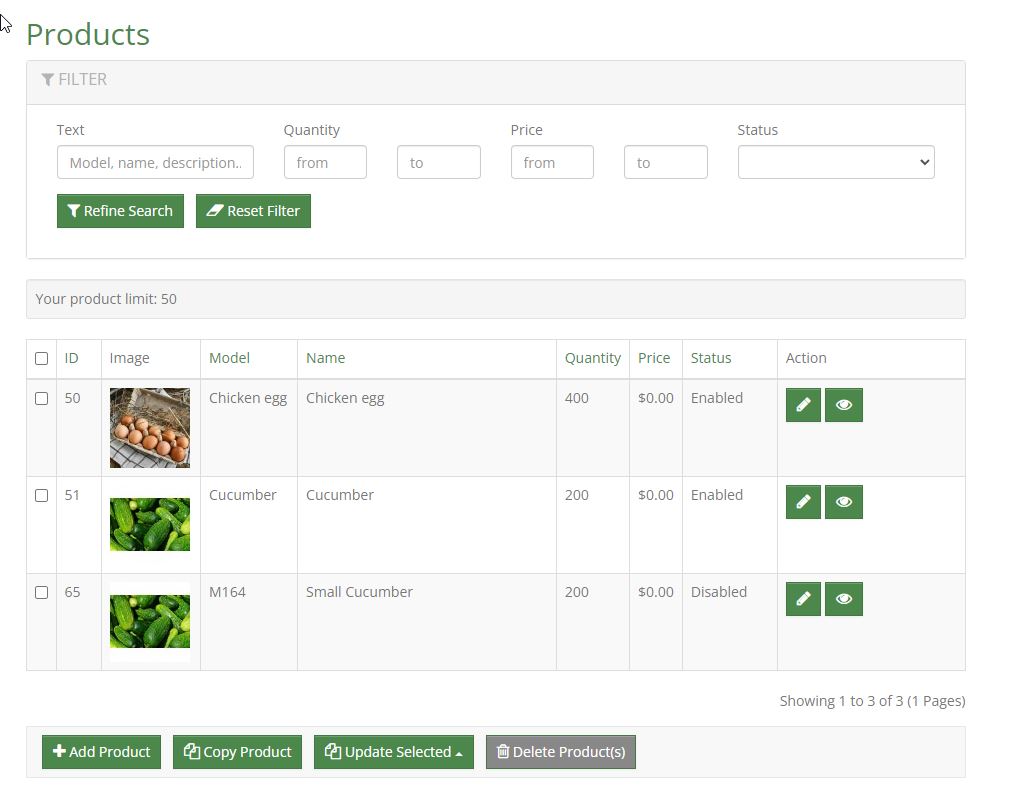
Task: Open the Chicken egg thumbnail image
Action: [x=150, y=428]
